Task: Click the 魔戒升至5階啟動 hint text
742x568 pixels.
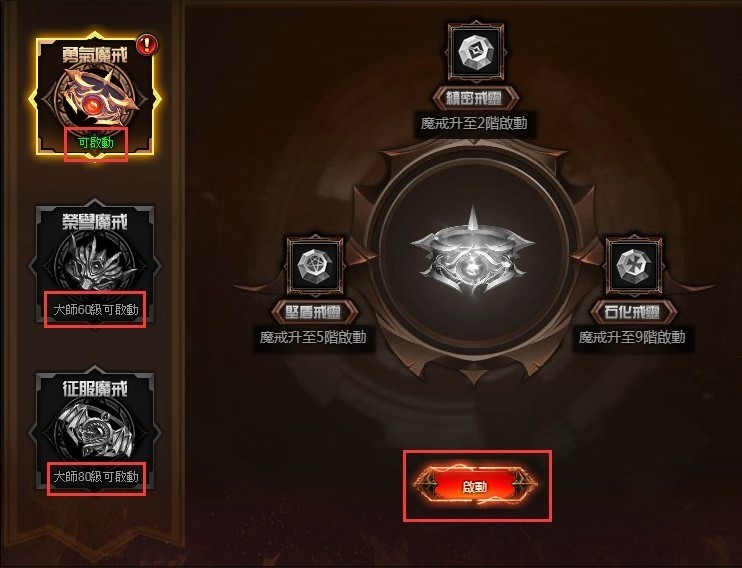Action: pyautogui.click(x=313, y=337)
